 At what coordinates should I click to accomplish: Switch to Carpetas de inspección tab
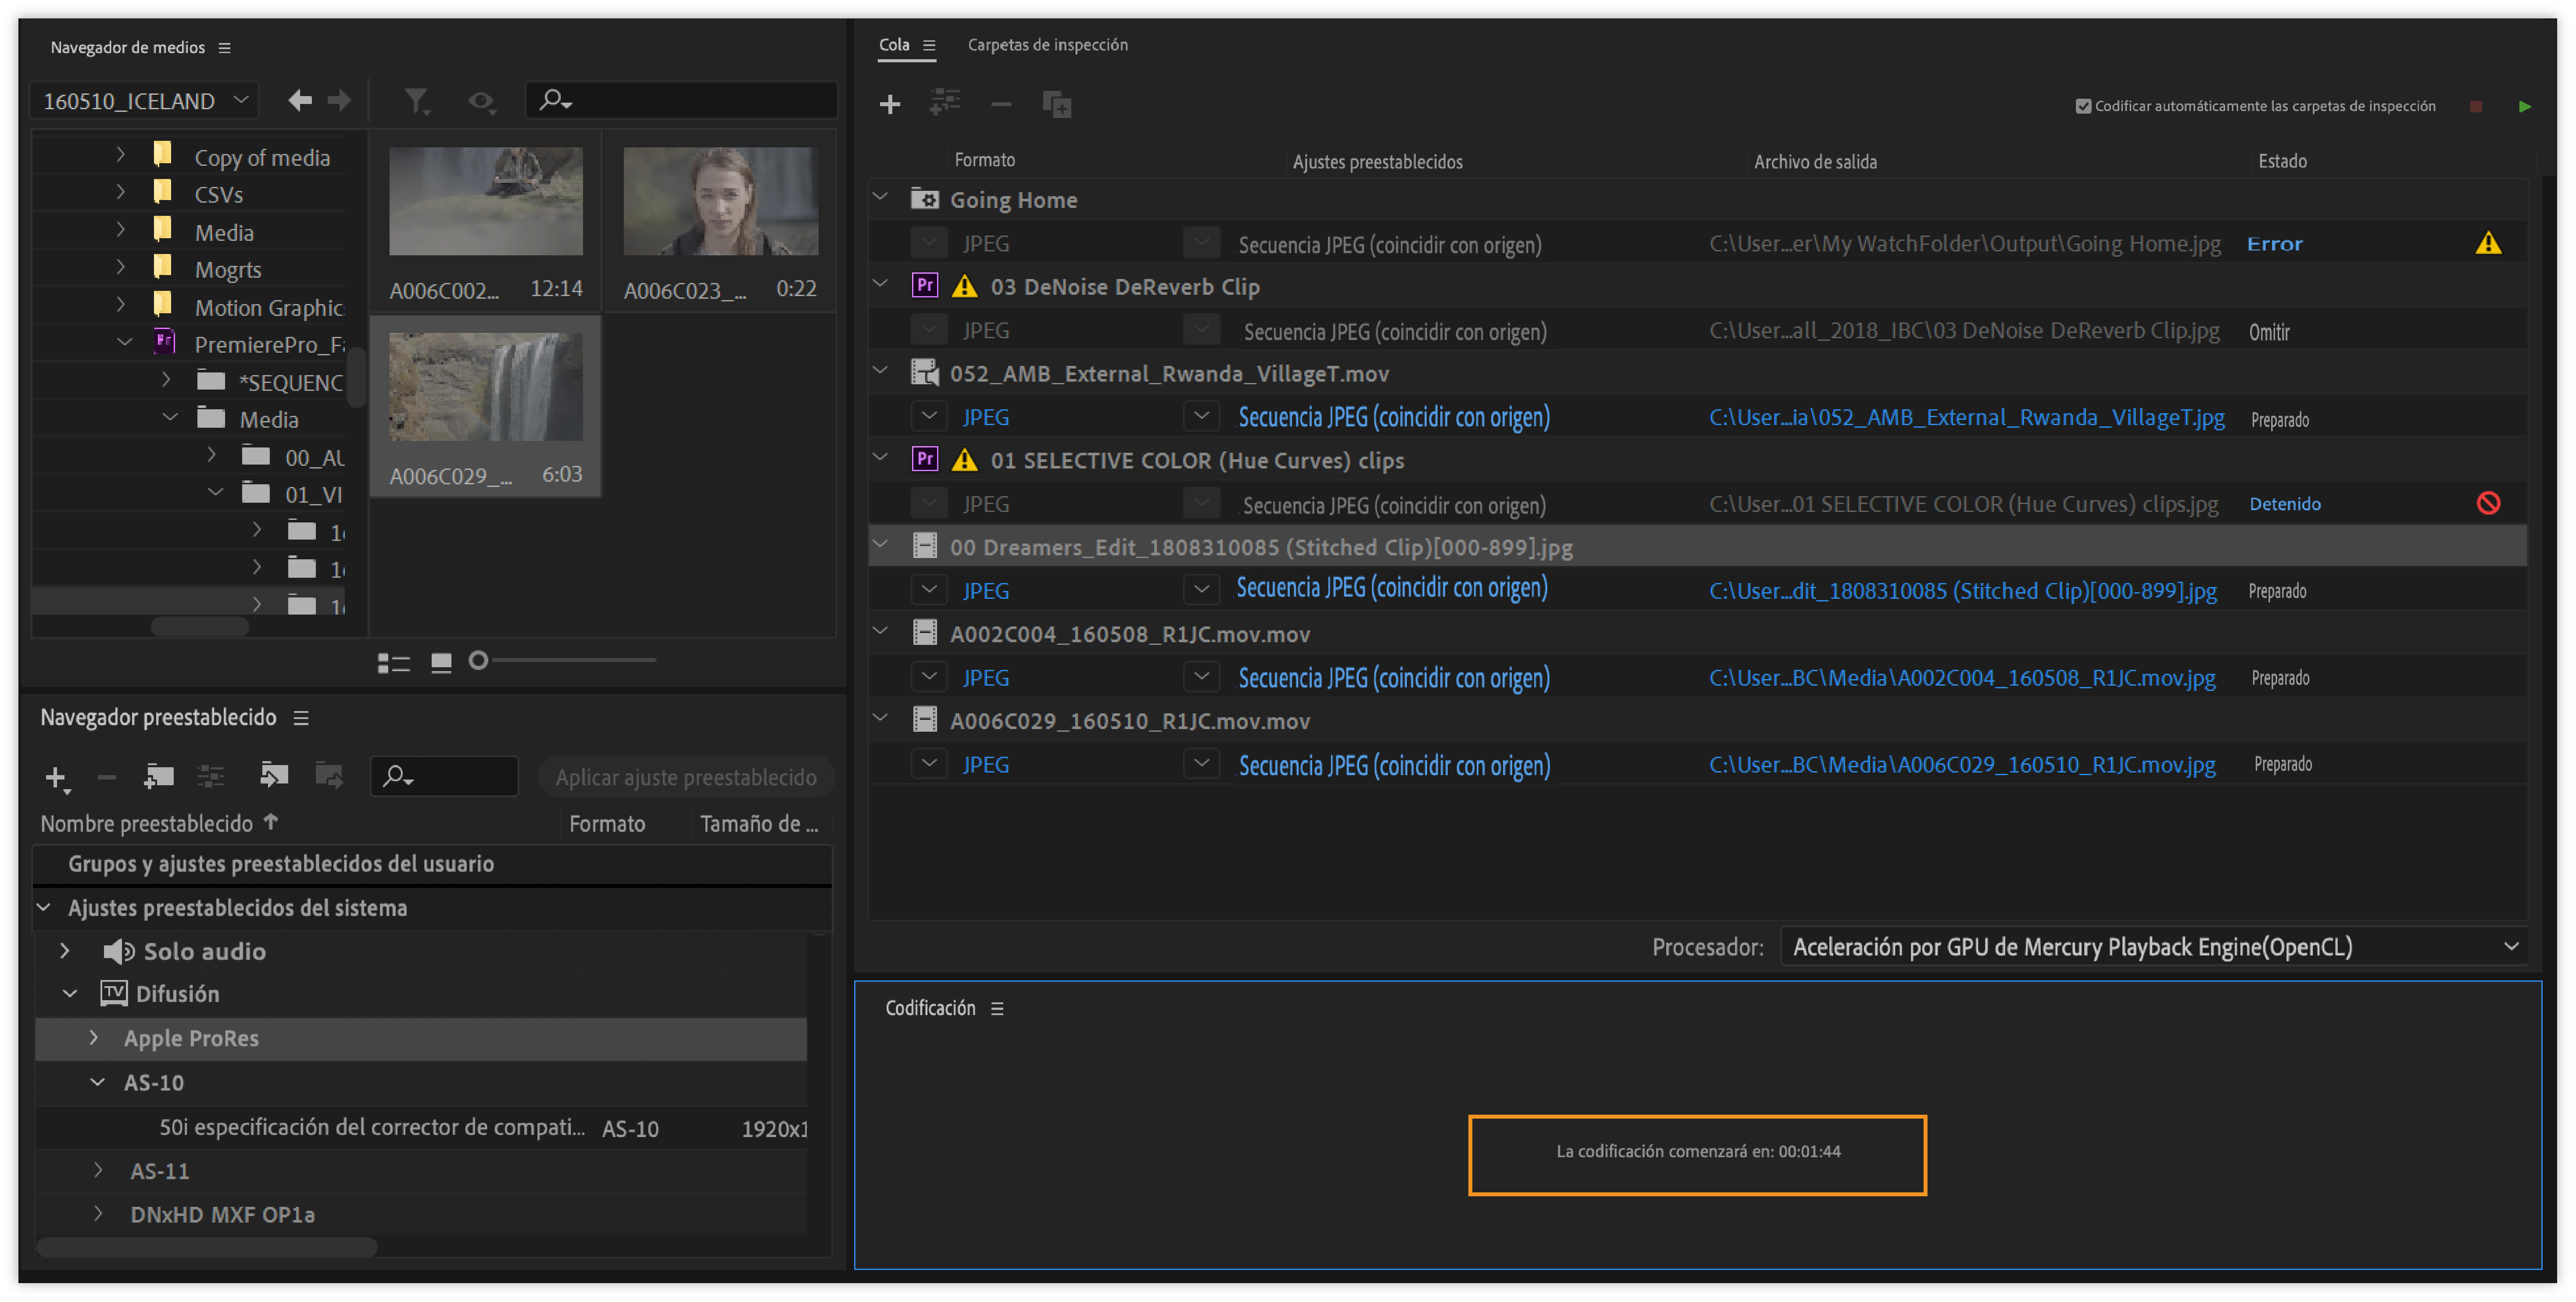pyautogui.click(x=1047, y=45)
